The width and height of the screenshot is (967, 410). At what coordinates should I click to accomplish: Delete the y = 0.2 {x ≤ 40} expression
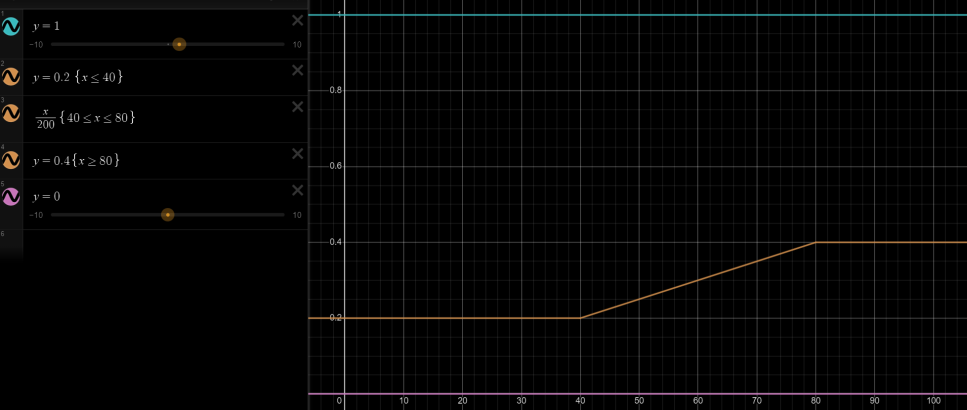pyautogui.click(x=297, y=70)
